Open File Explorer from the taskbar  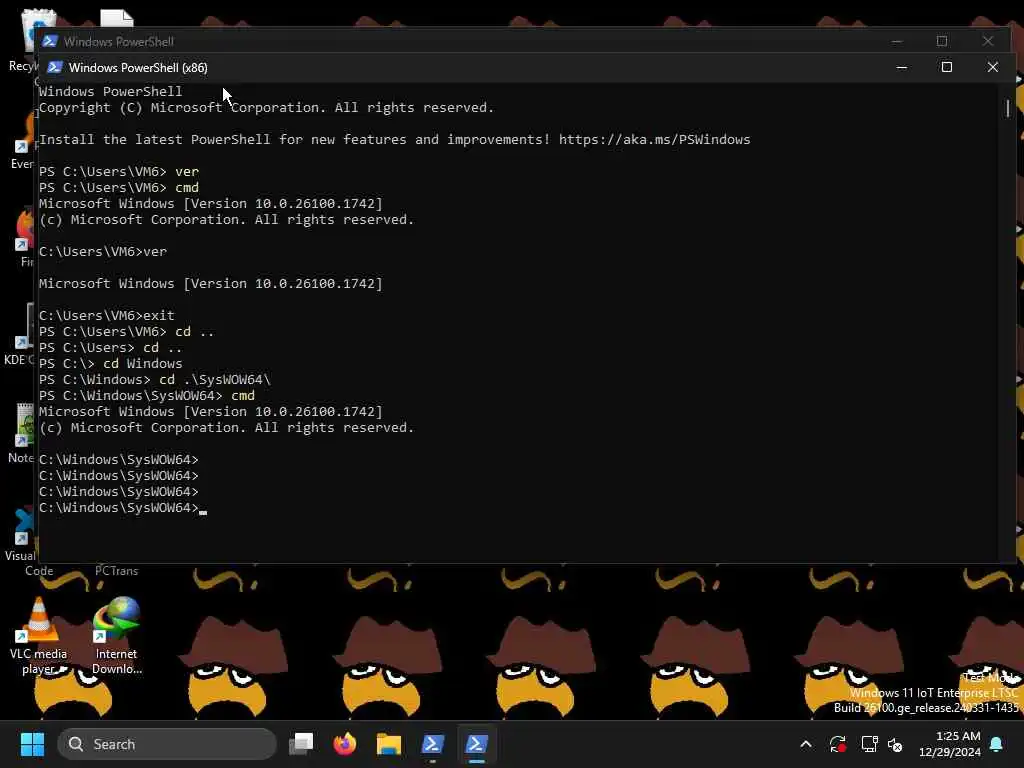(389, 744)
